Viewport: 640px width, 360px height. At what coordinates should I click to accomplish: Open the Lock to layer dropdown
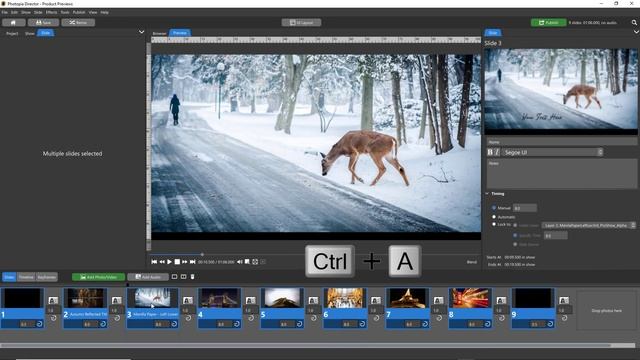tap(589, 225)
